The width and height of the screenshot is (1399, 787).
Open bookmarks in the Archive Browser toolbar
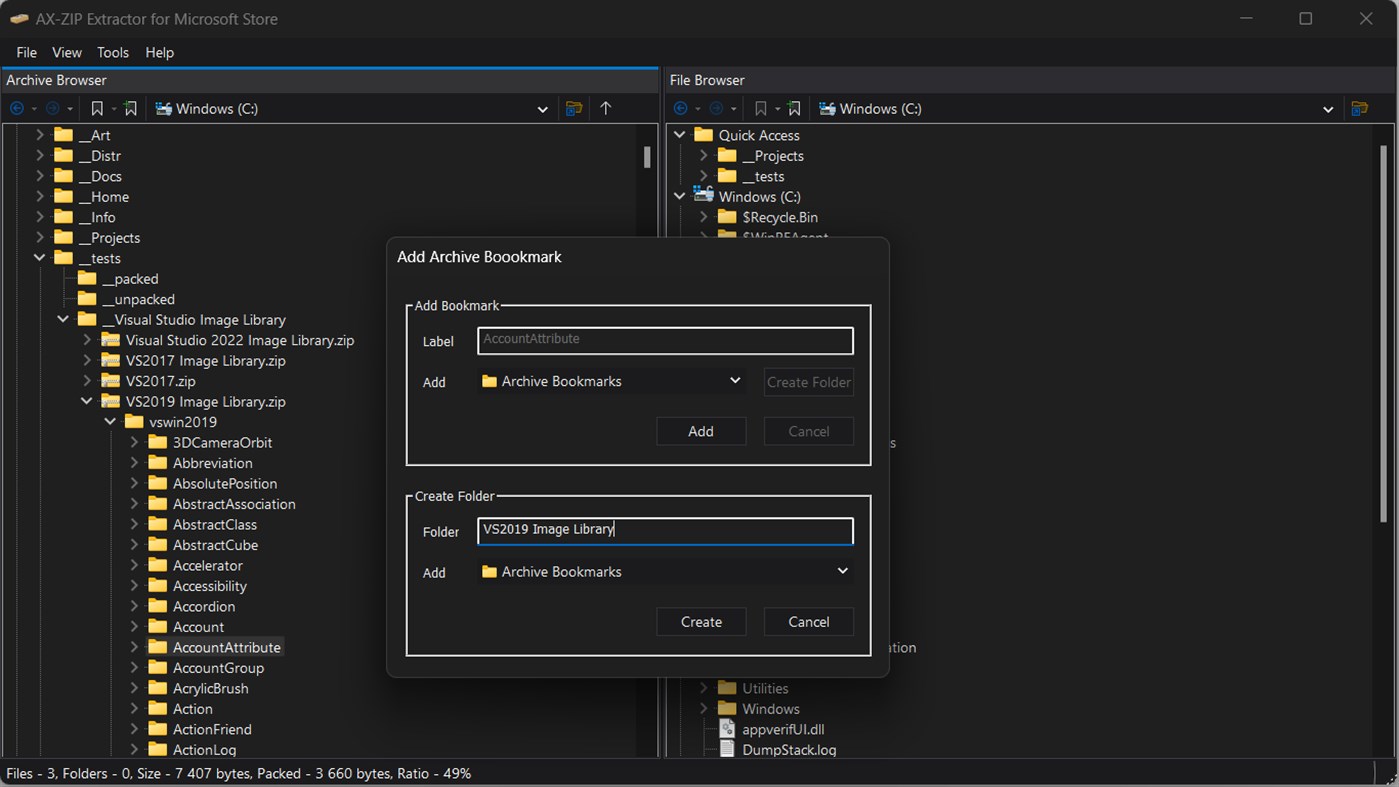click(x=97, y=108)
